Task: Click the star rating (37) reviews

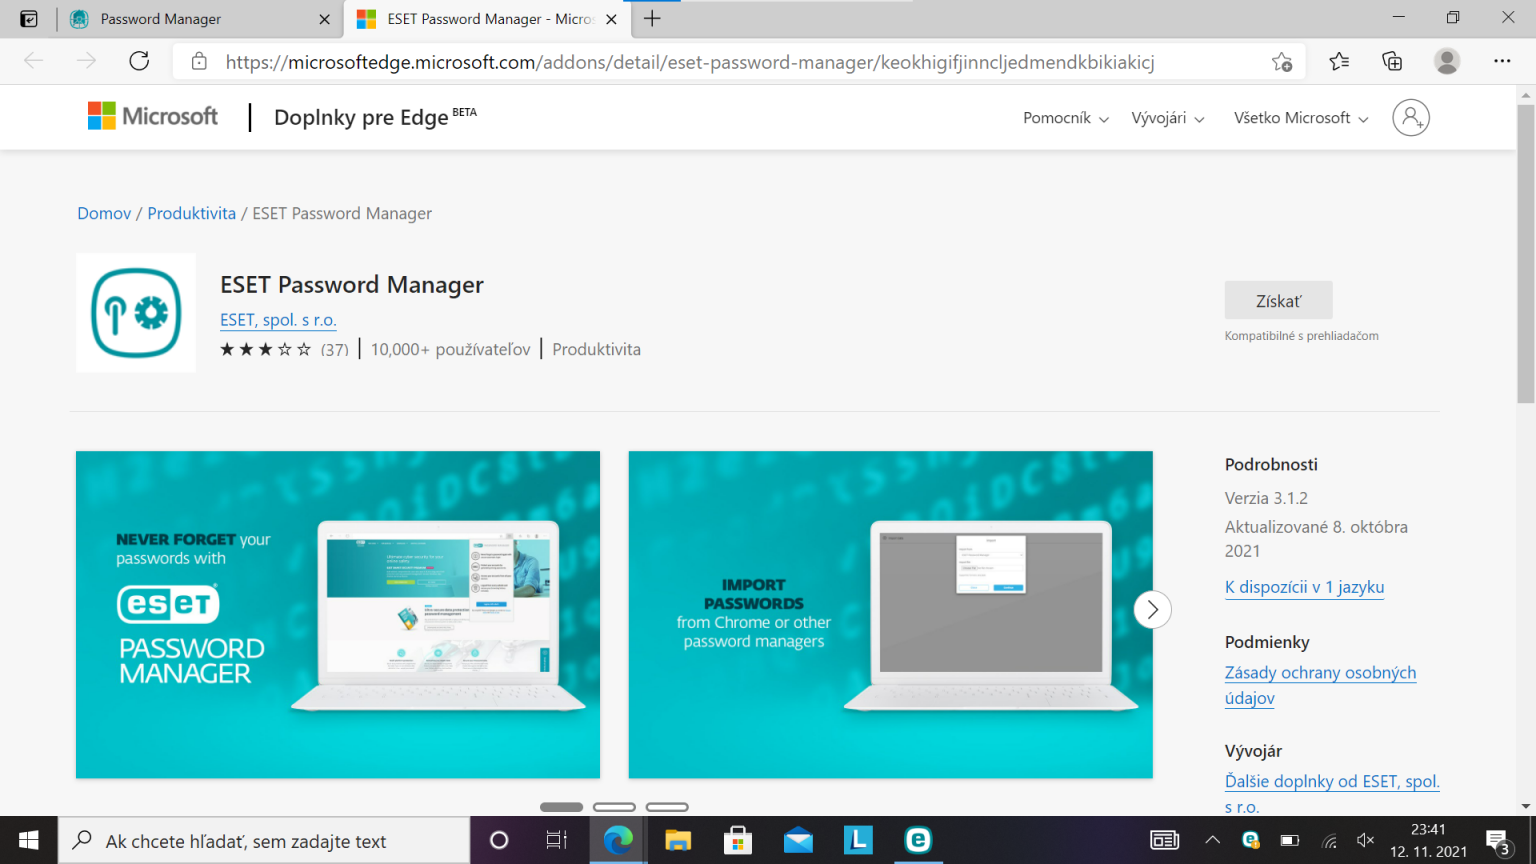Action: (x=284, y=349)
